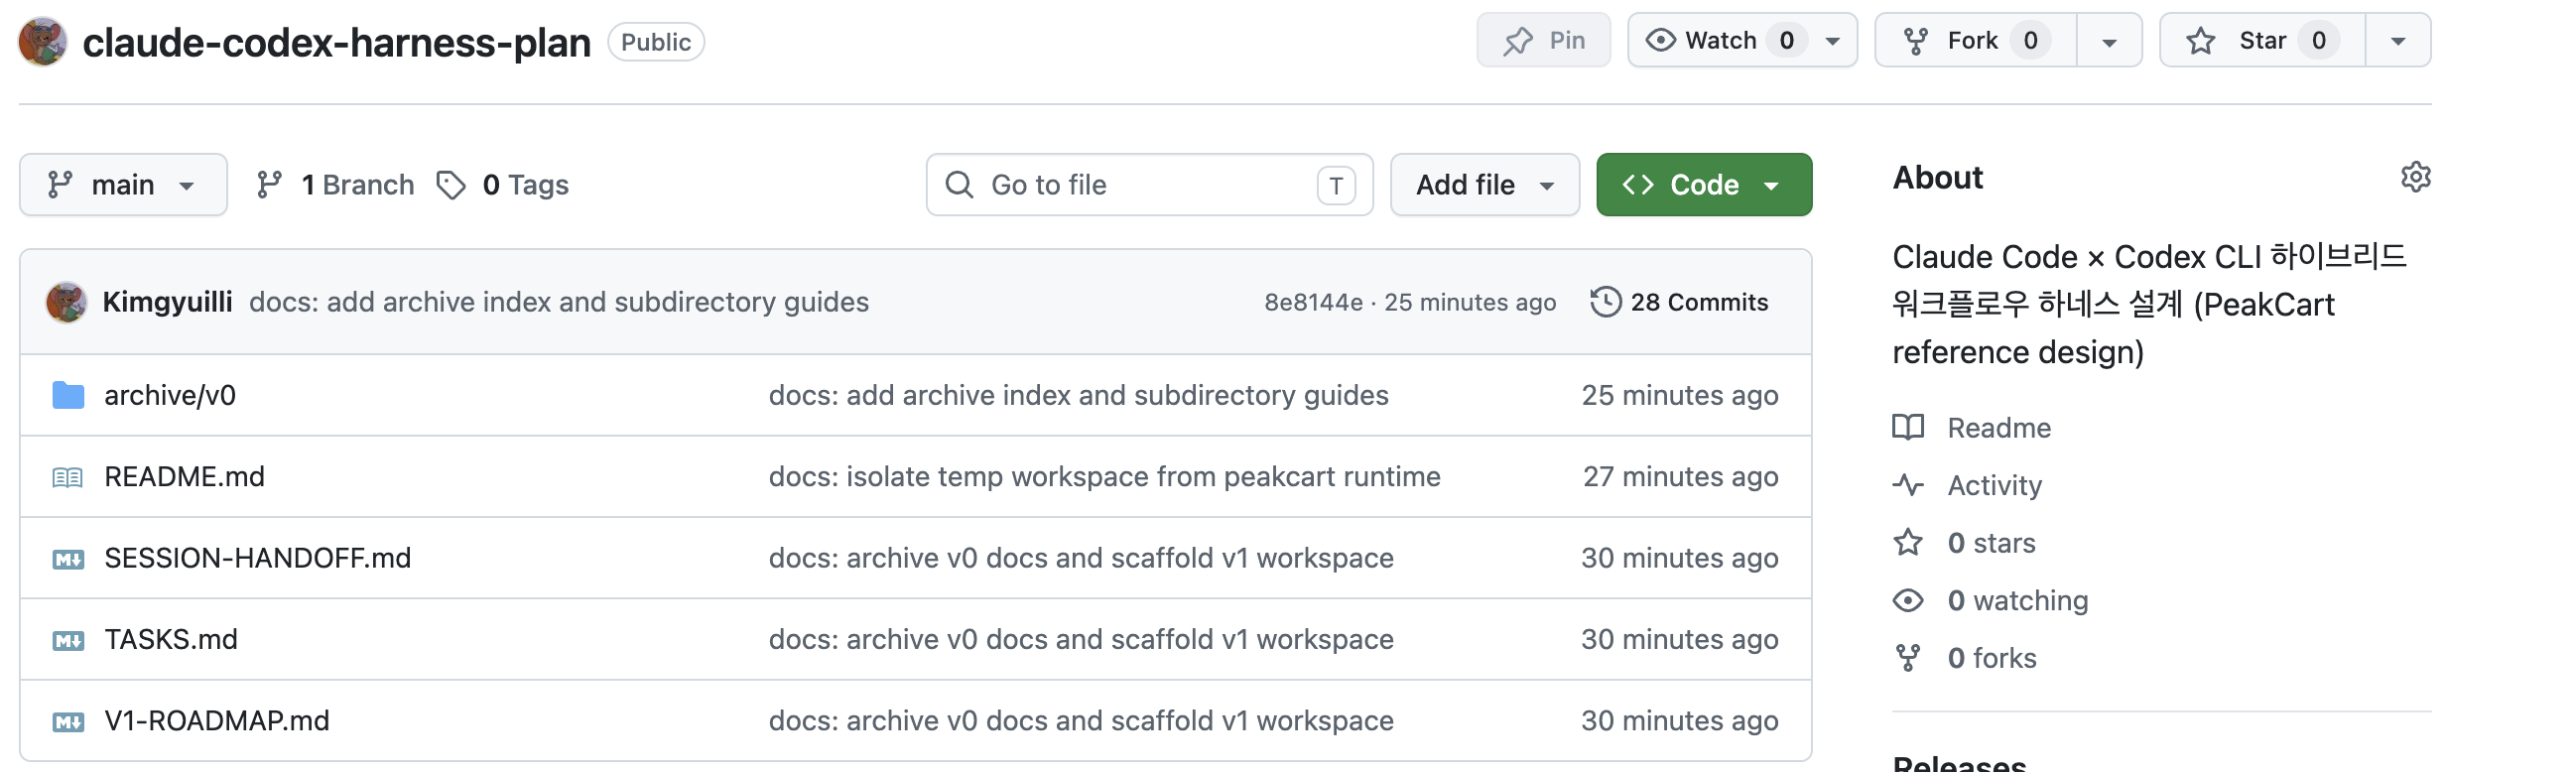This screenshot has width=2576, height=772.
Task: Click the commit history clock icon
Action: pyautogui.click(x=1605, y=302)
